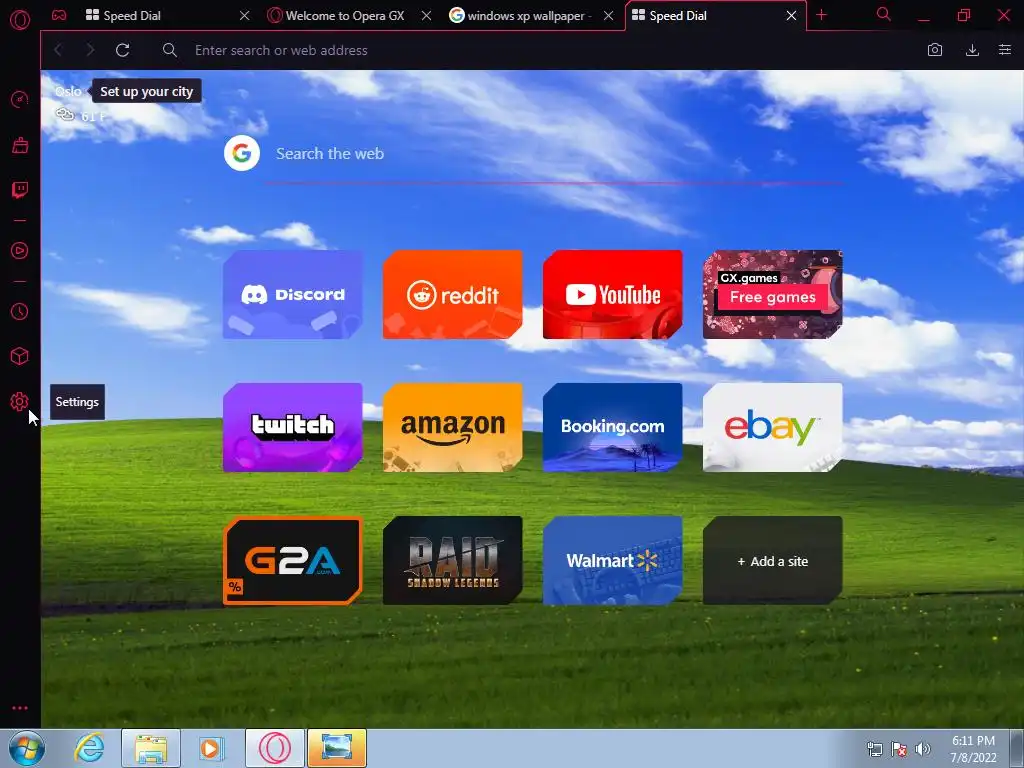1024x768 pixels.
Task: Open GX Cleaner sidebar icon
Action: 20,145
